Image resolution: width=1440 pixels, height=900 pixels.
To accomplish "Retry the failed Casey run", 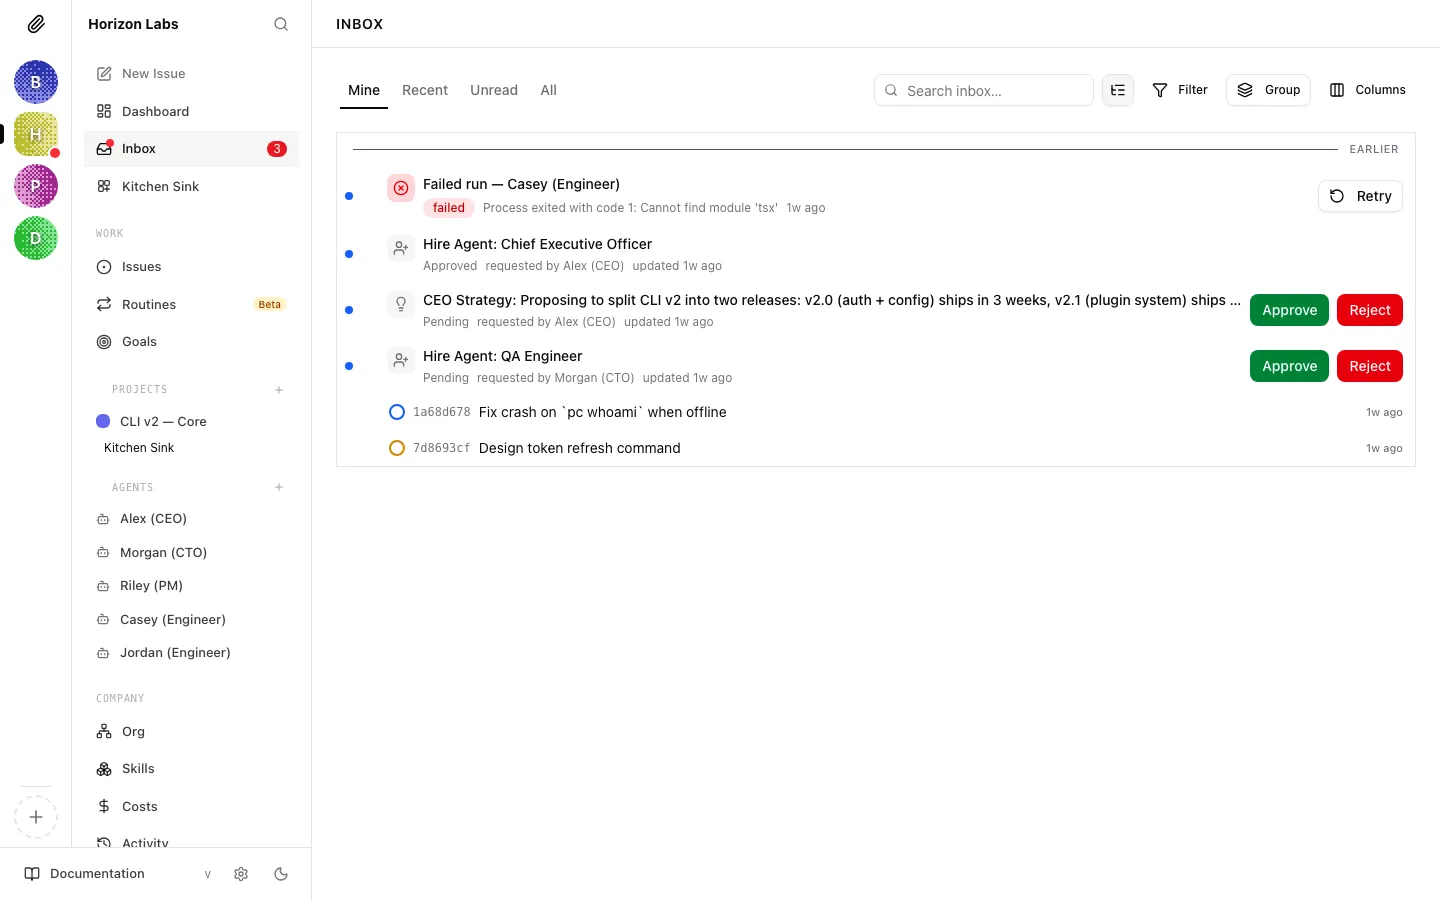I will tap(1360, 196).
